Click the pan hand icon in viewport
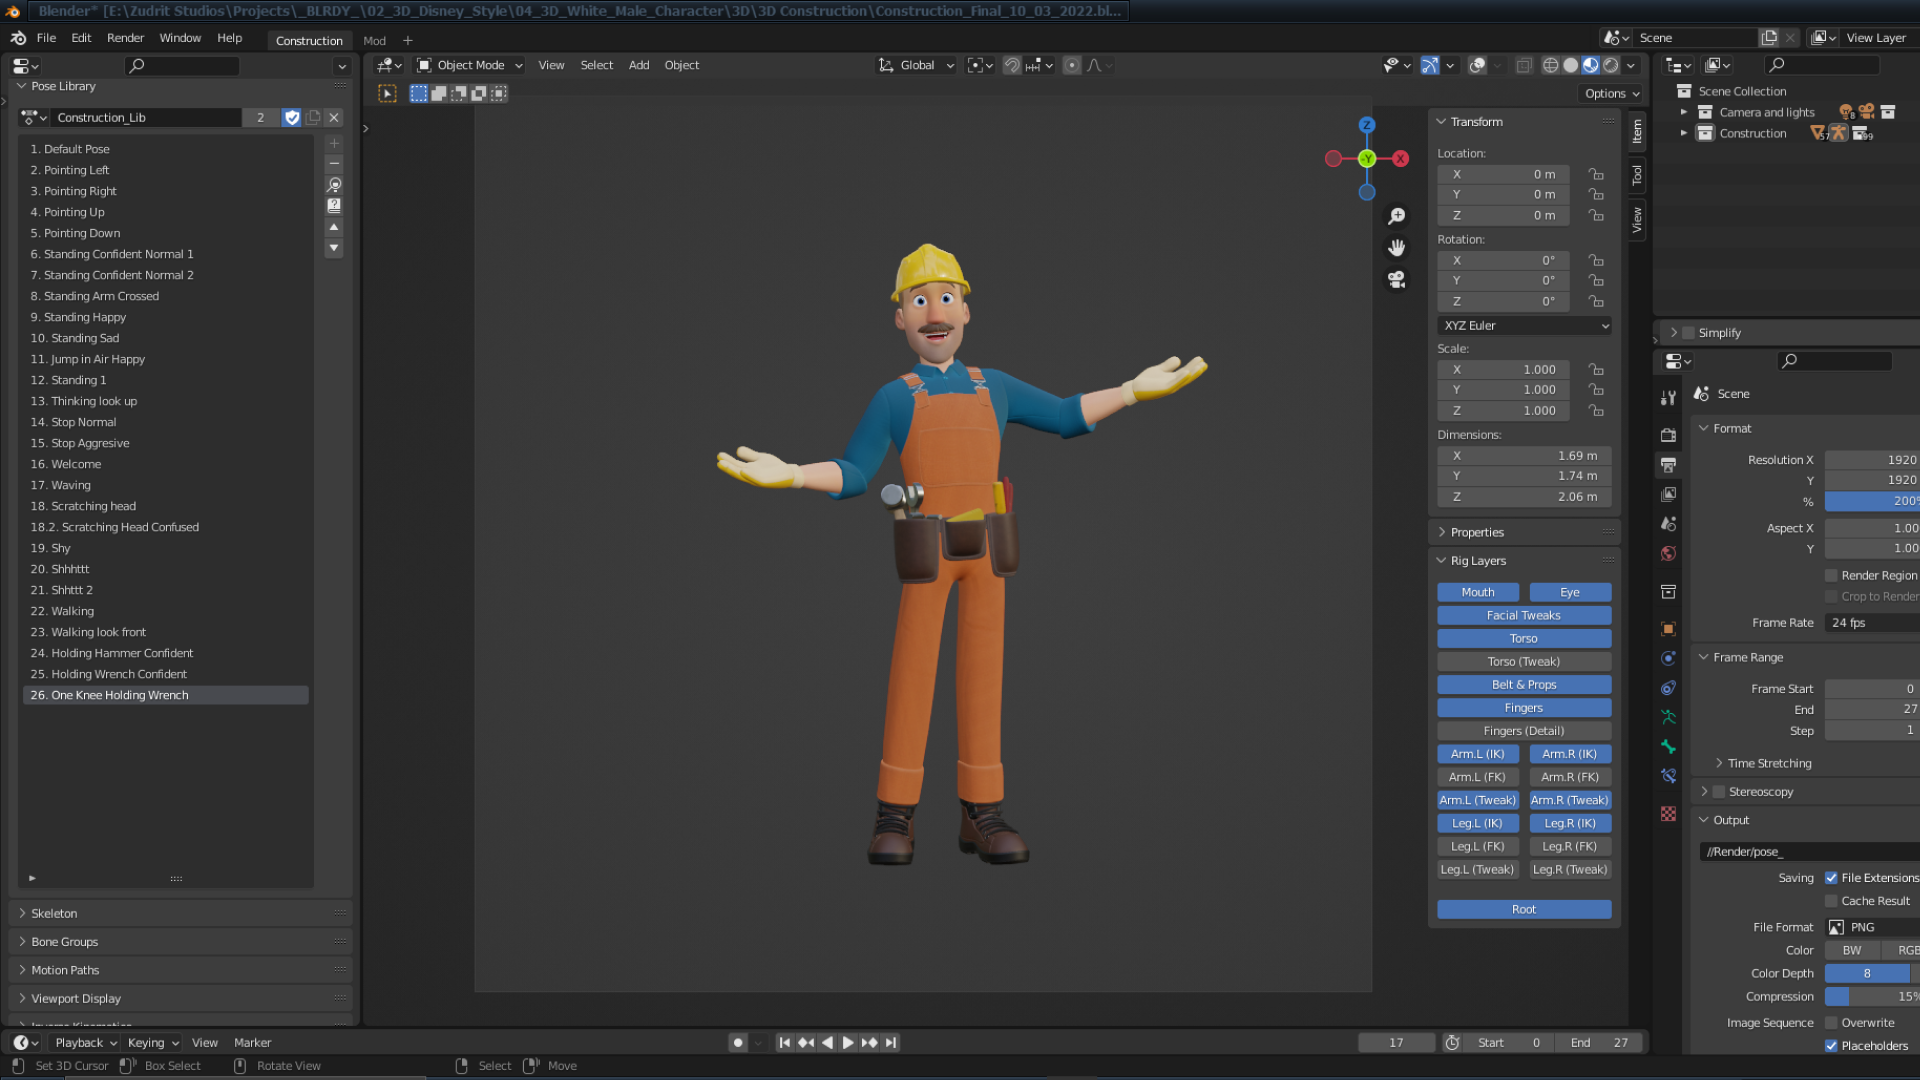The image size is (1920, 1080). (1397, 247)
